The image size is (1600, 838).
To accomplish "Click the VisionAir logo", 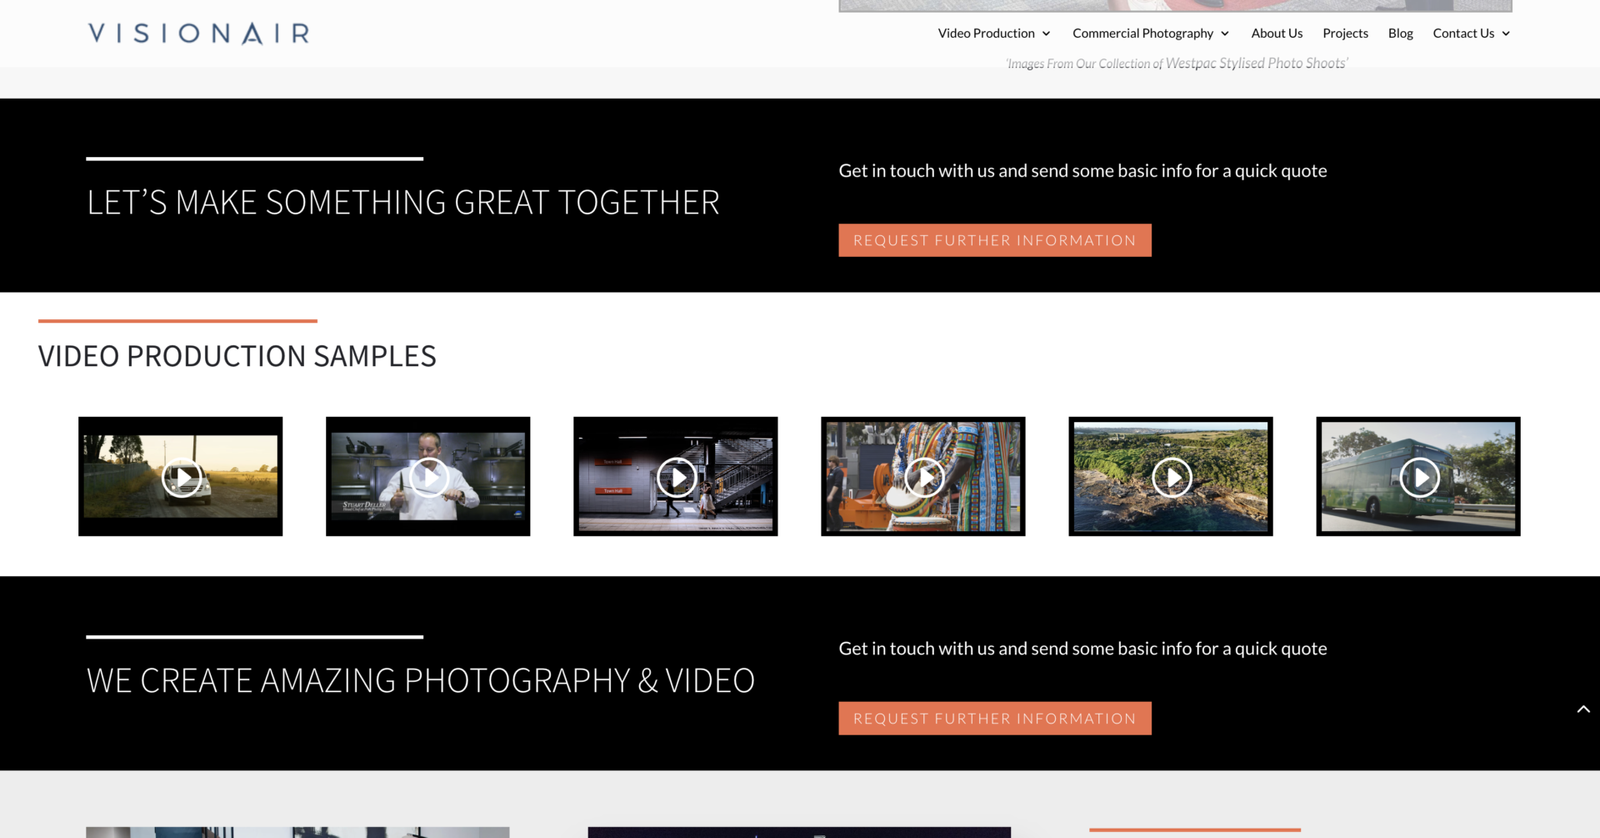I will pos(199,33).
